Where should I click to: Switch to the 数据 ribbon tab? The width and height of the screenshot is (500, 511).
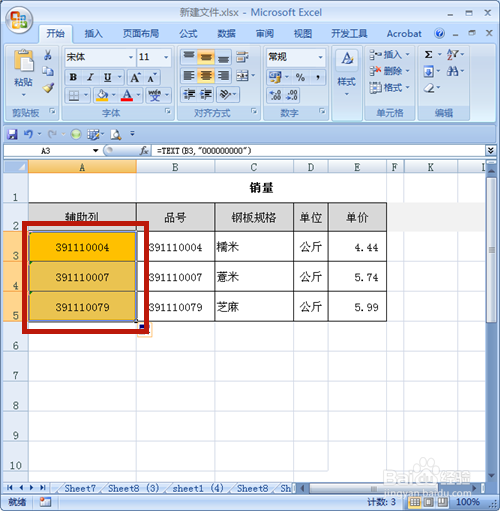pyautogui.click(x=227, y=34)
